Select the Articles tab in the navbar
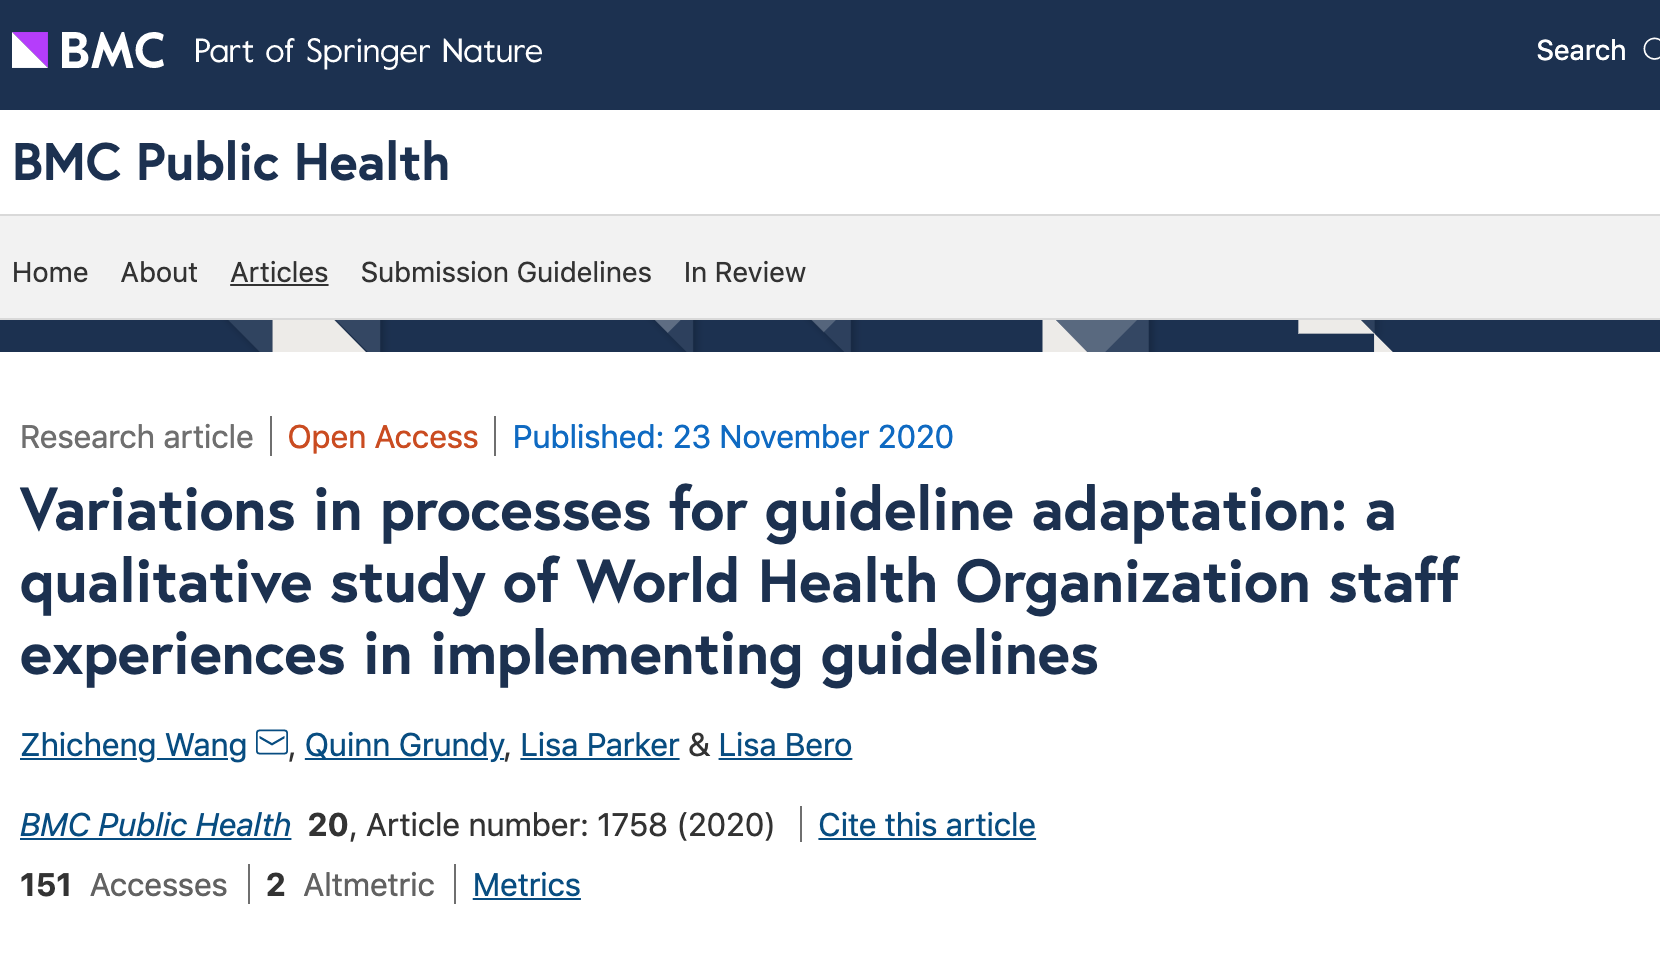Screen dimensions: 1660x966 tap(279, 271)
